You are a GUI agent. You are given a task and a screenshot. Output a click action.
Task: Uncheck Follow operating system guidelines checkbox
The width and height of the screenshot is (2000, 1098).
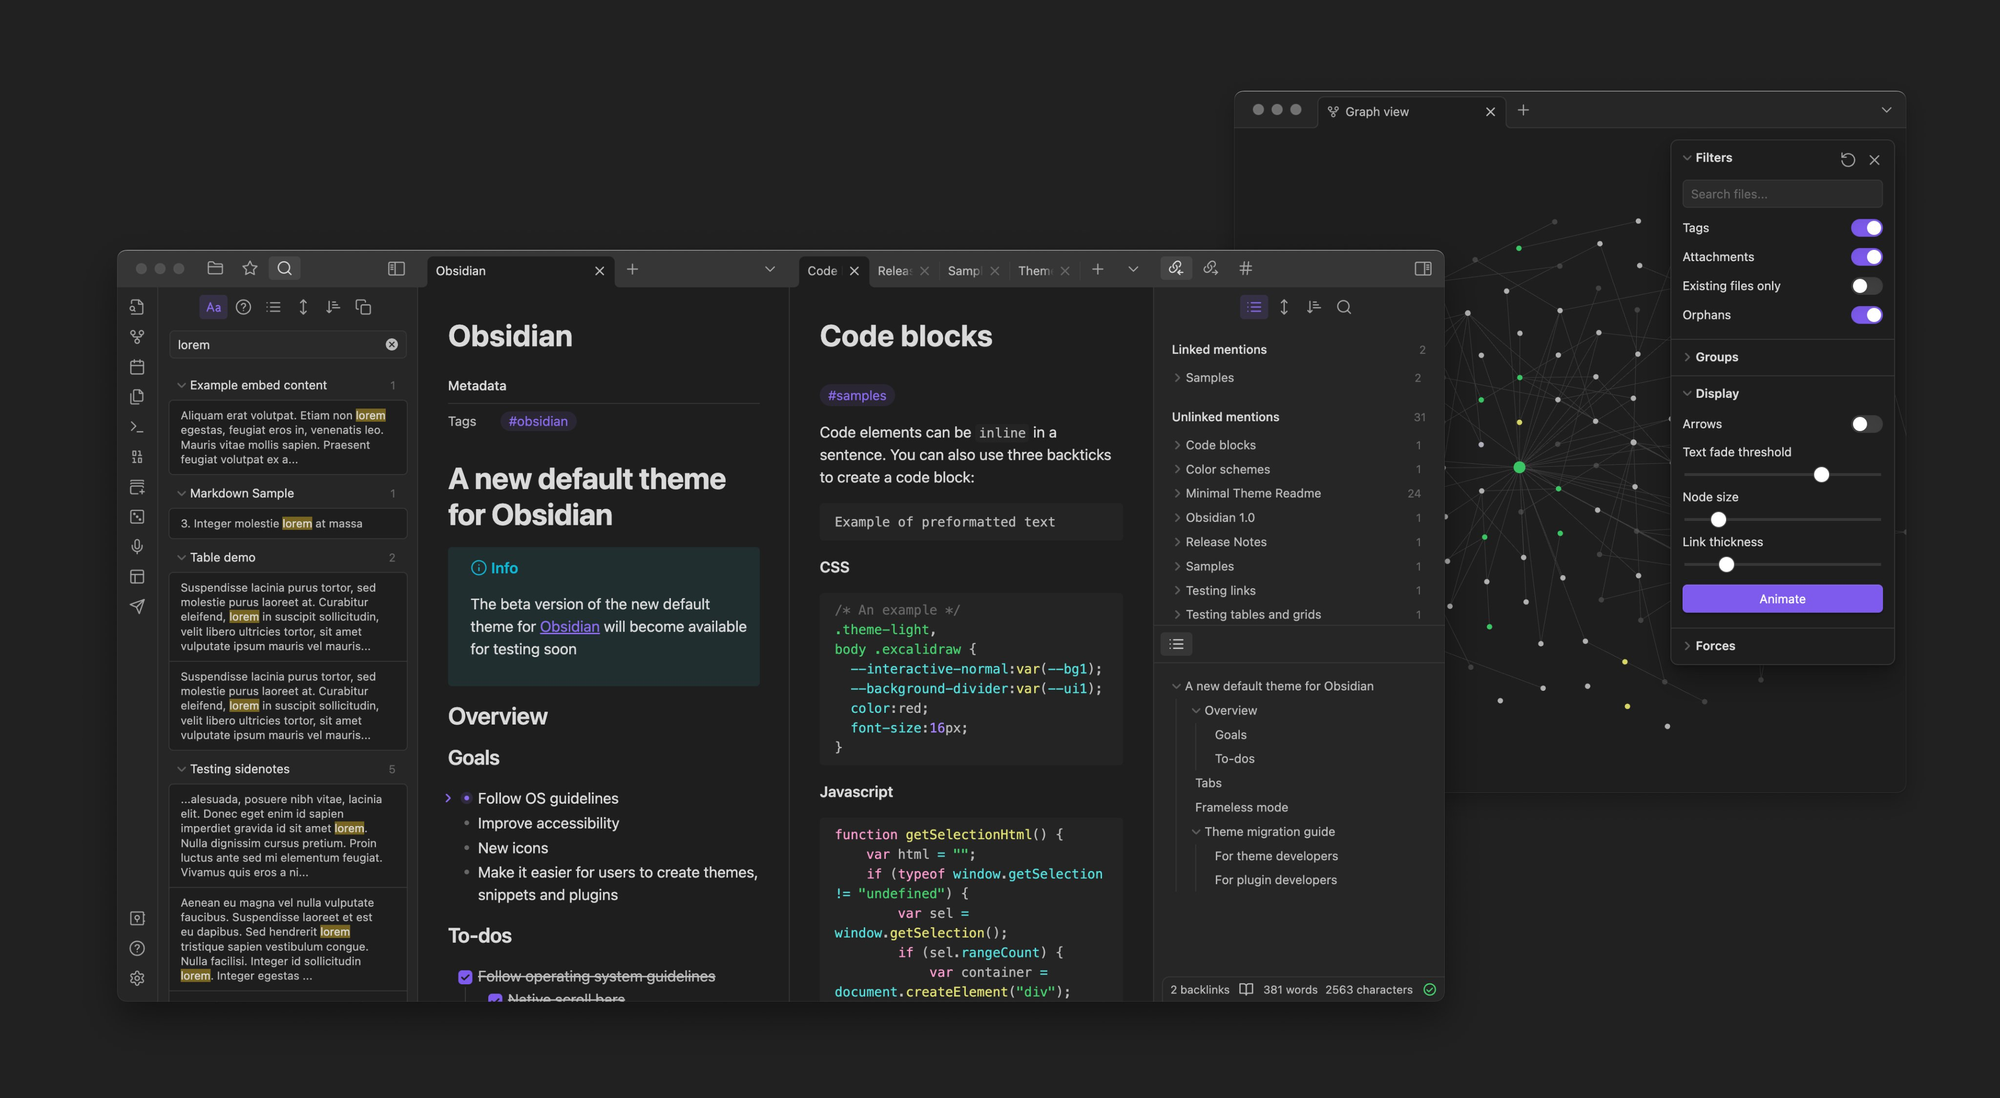pos(465,977)
